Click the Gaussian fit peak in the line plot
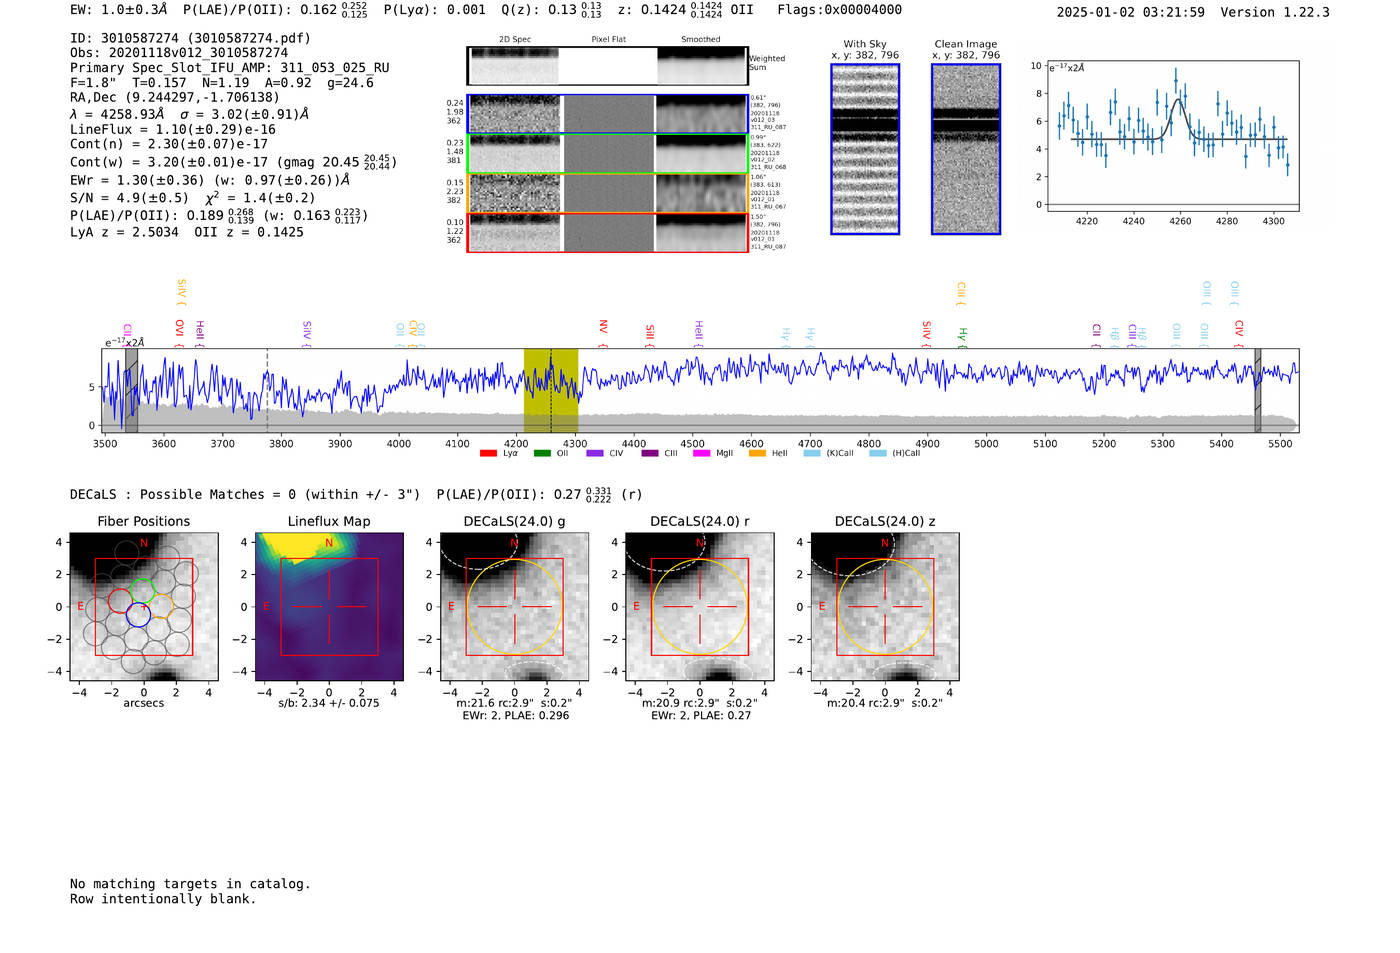Viewport: 1400px width, 953px height. [x=1178, y=99]
